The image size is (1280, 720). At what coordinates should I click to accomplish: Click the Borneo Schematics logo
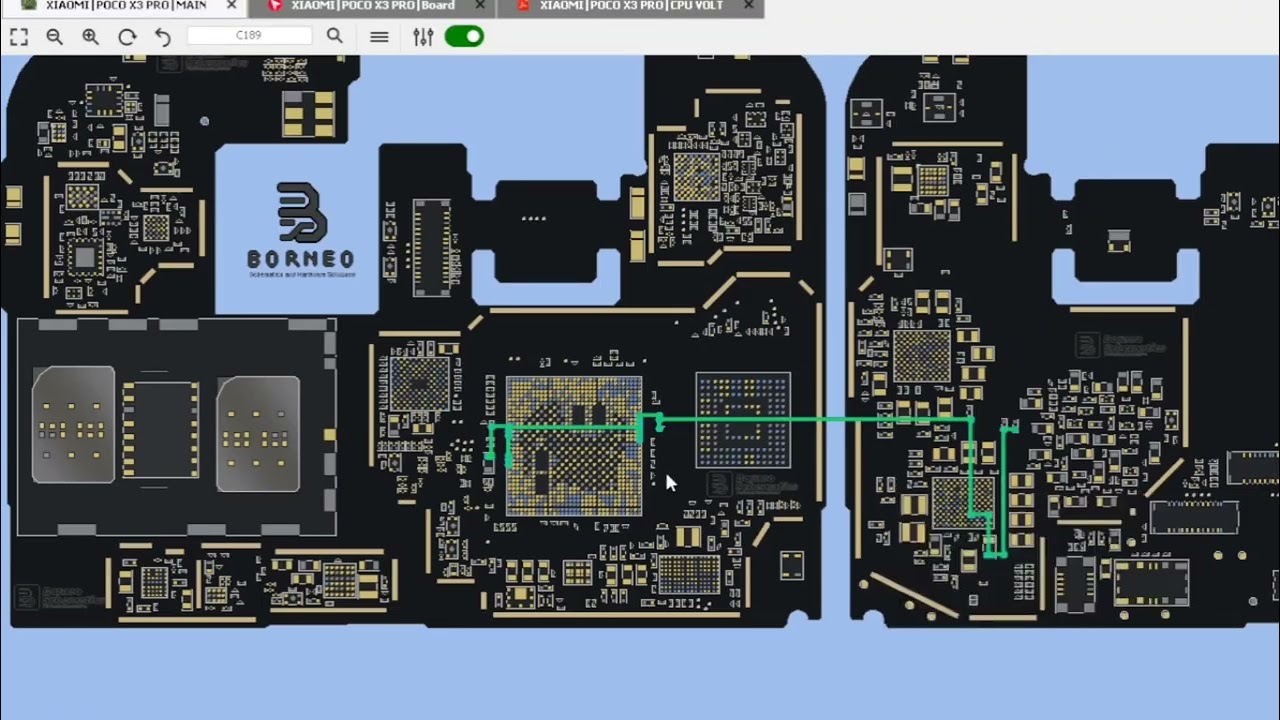click(301, 230)
